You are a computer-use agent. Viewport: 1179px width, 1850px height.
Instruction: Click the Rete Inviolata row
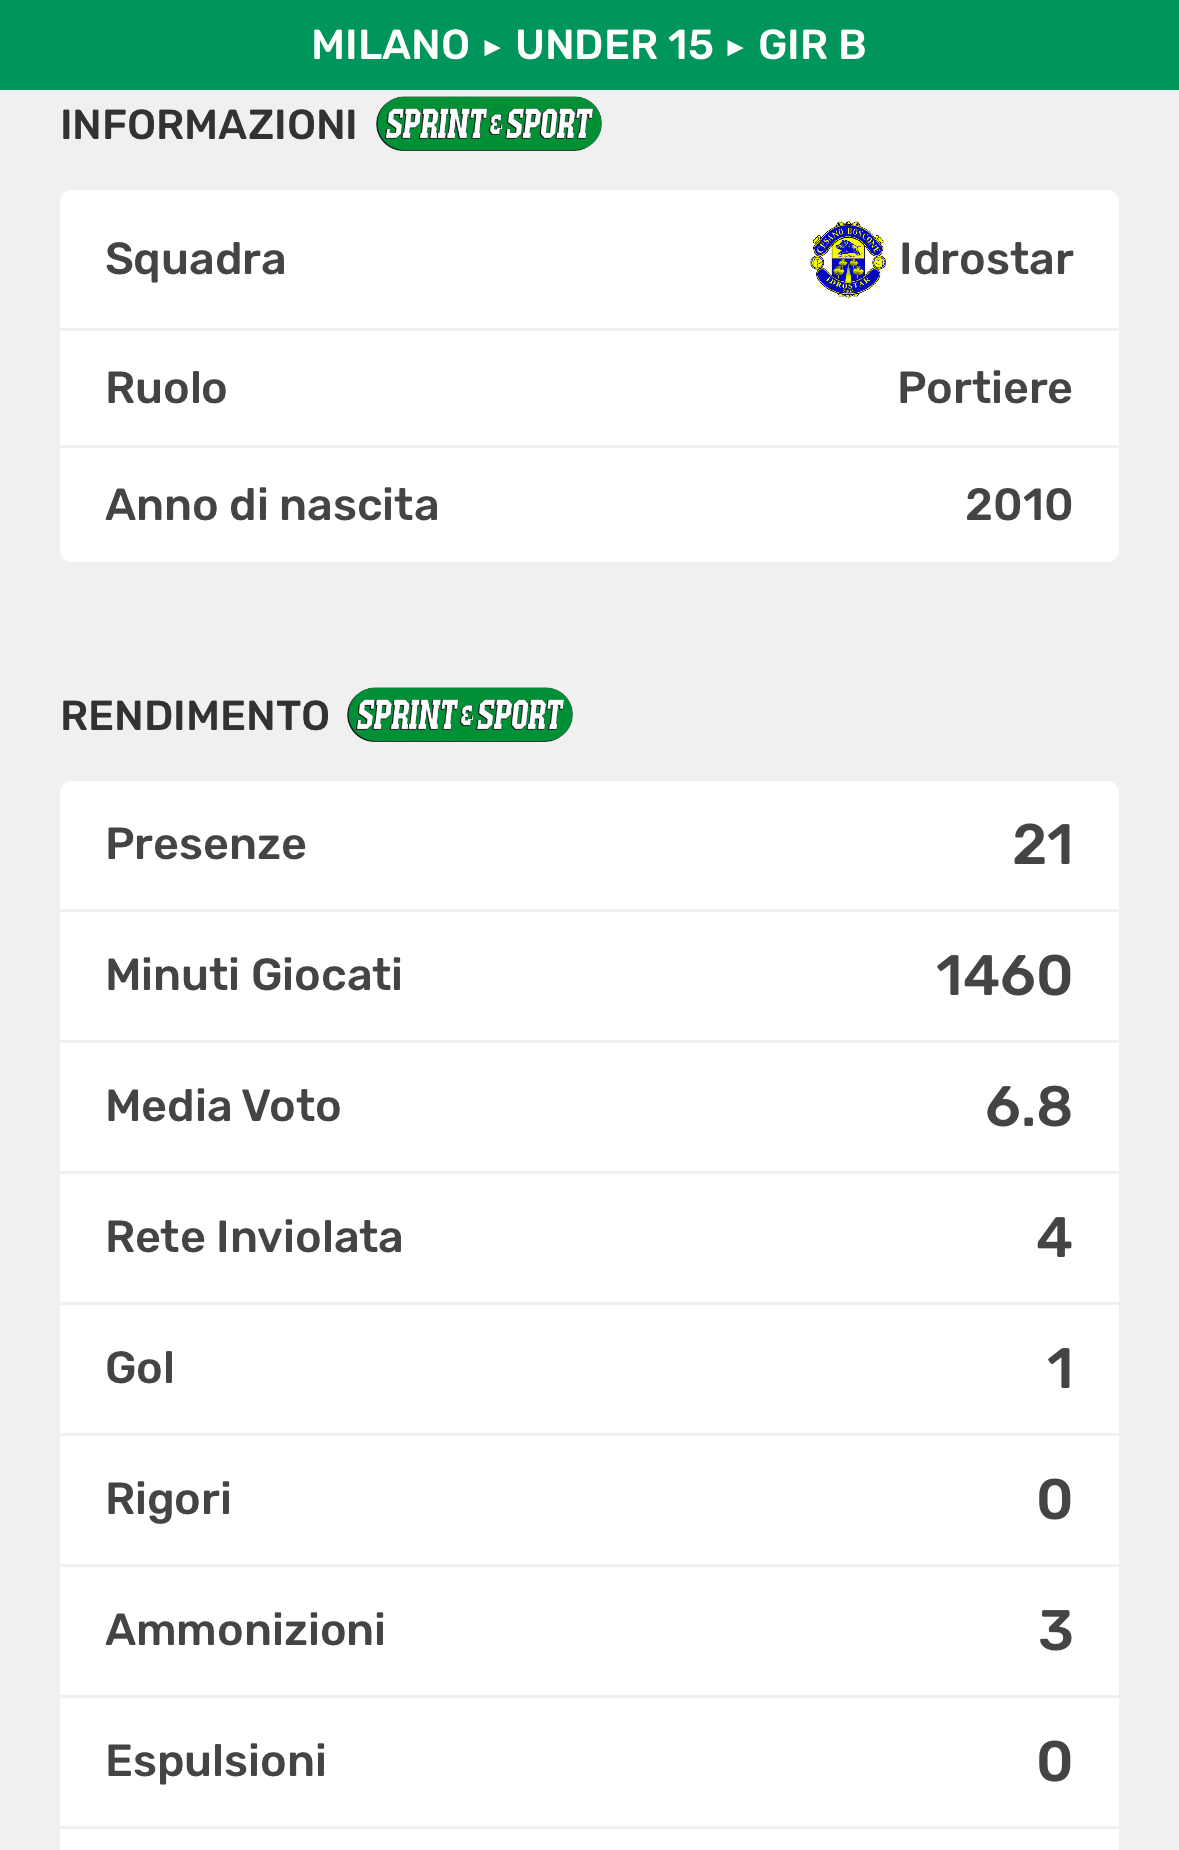pos(589,1238)
